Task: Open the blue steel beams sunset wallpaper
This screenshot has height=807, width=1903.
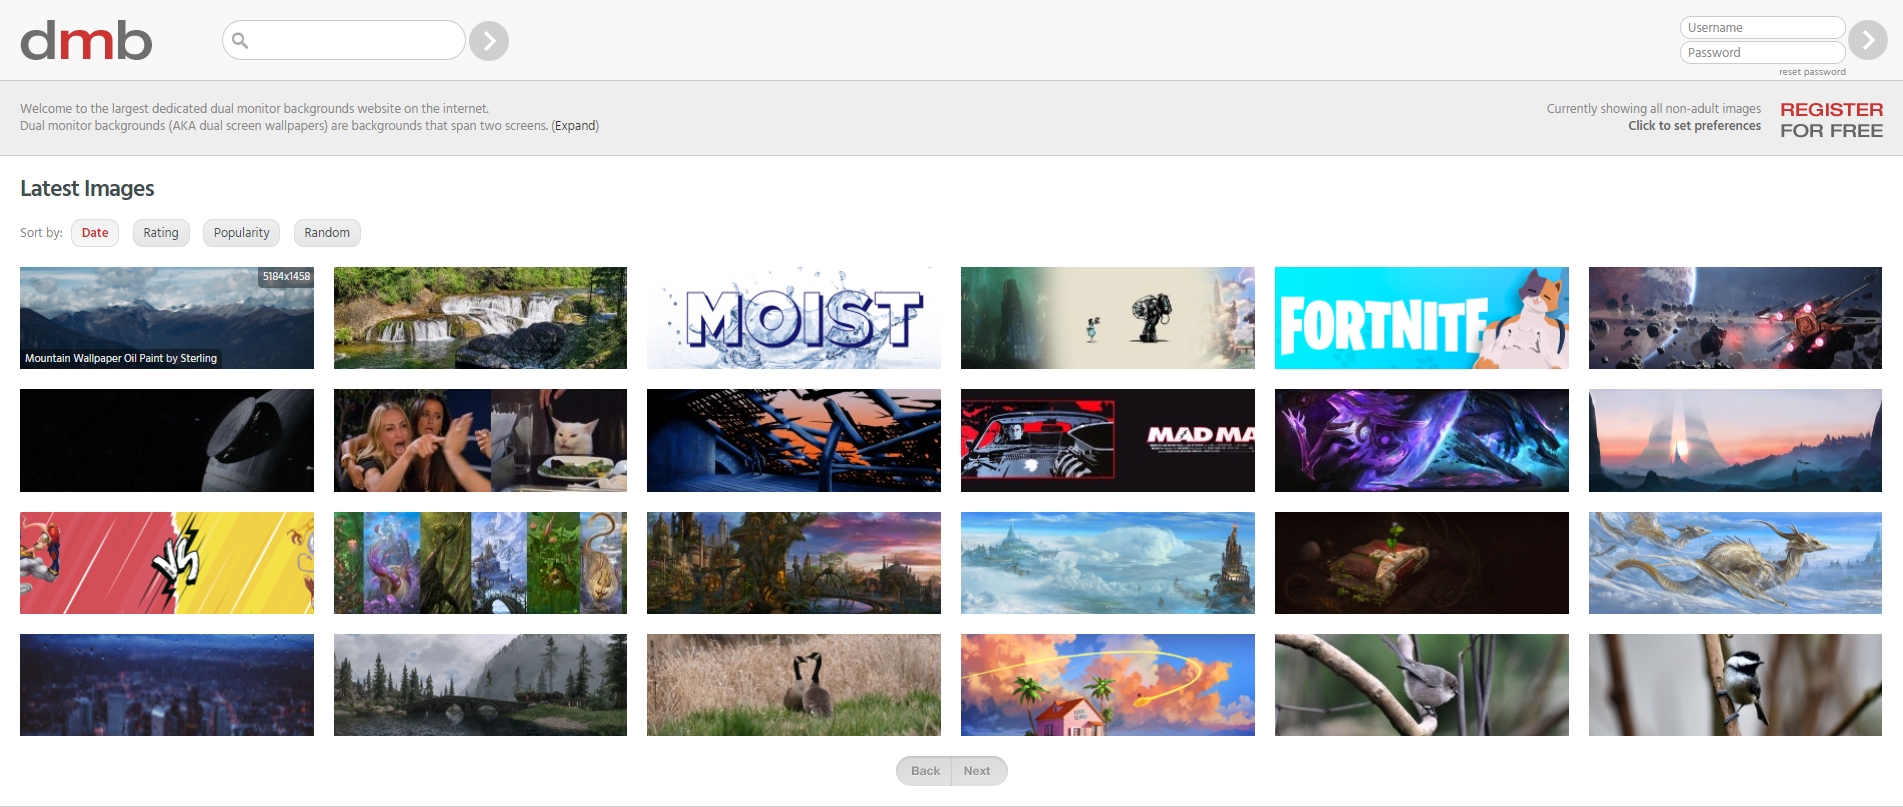Action: point(794,440)
